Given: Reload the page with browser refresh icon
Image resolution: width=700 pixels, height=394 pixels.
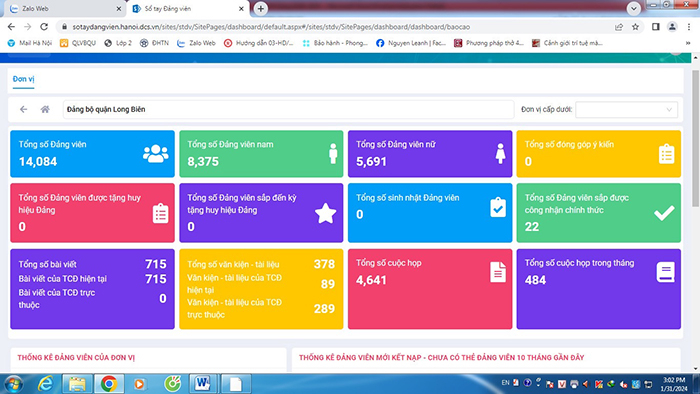Looking at the screenshot, I should tap(44, 27).
